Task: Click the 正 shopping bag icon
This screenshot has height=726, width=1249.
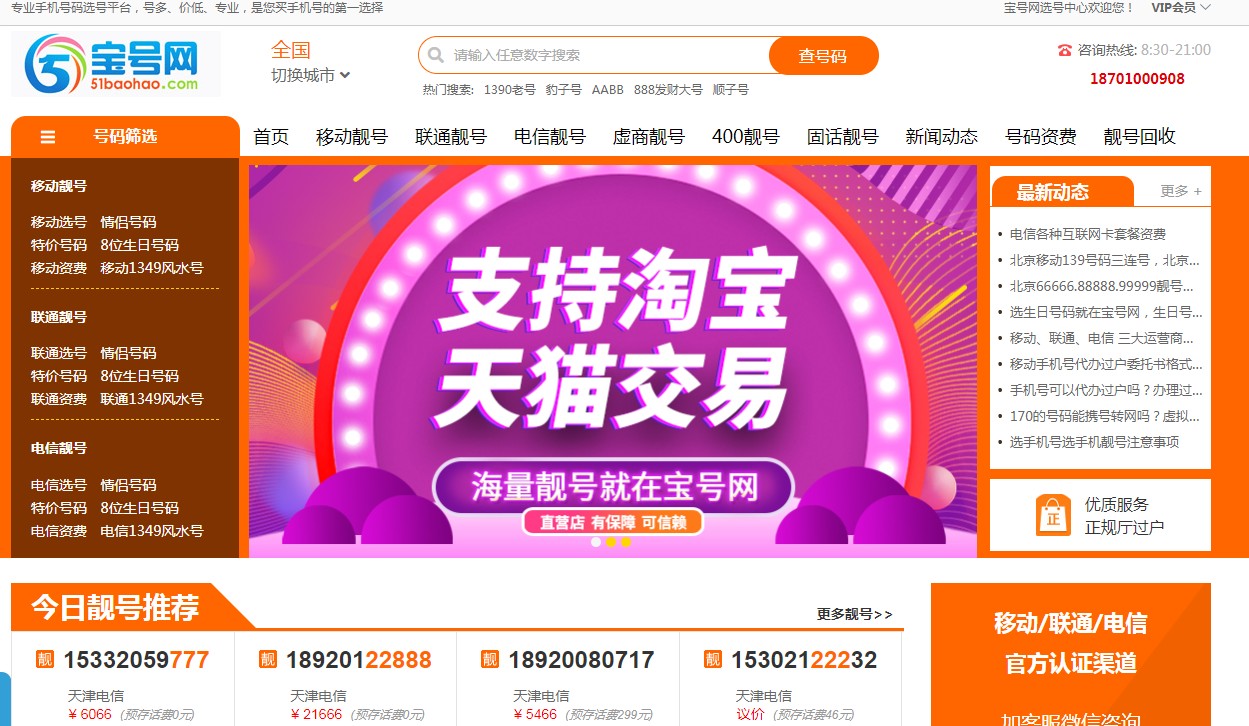Action: click(x=1053, y=515)
